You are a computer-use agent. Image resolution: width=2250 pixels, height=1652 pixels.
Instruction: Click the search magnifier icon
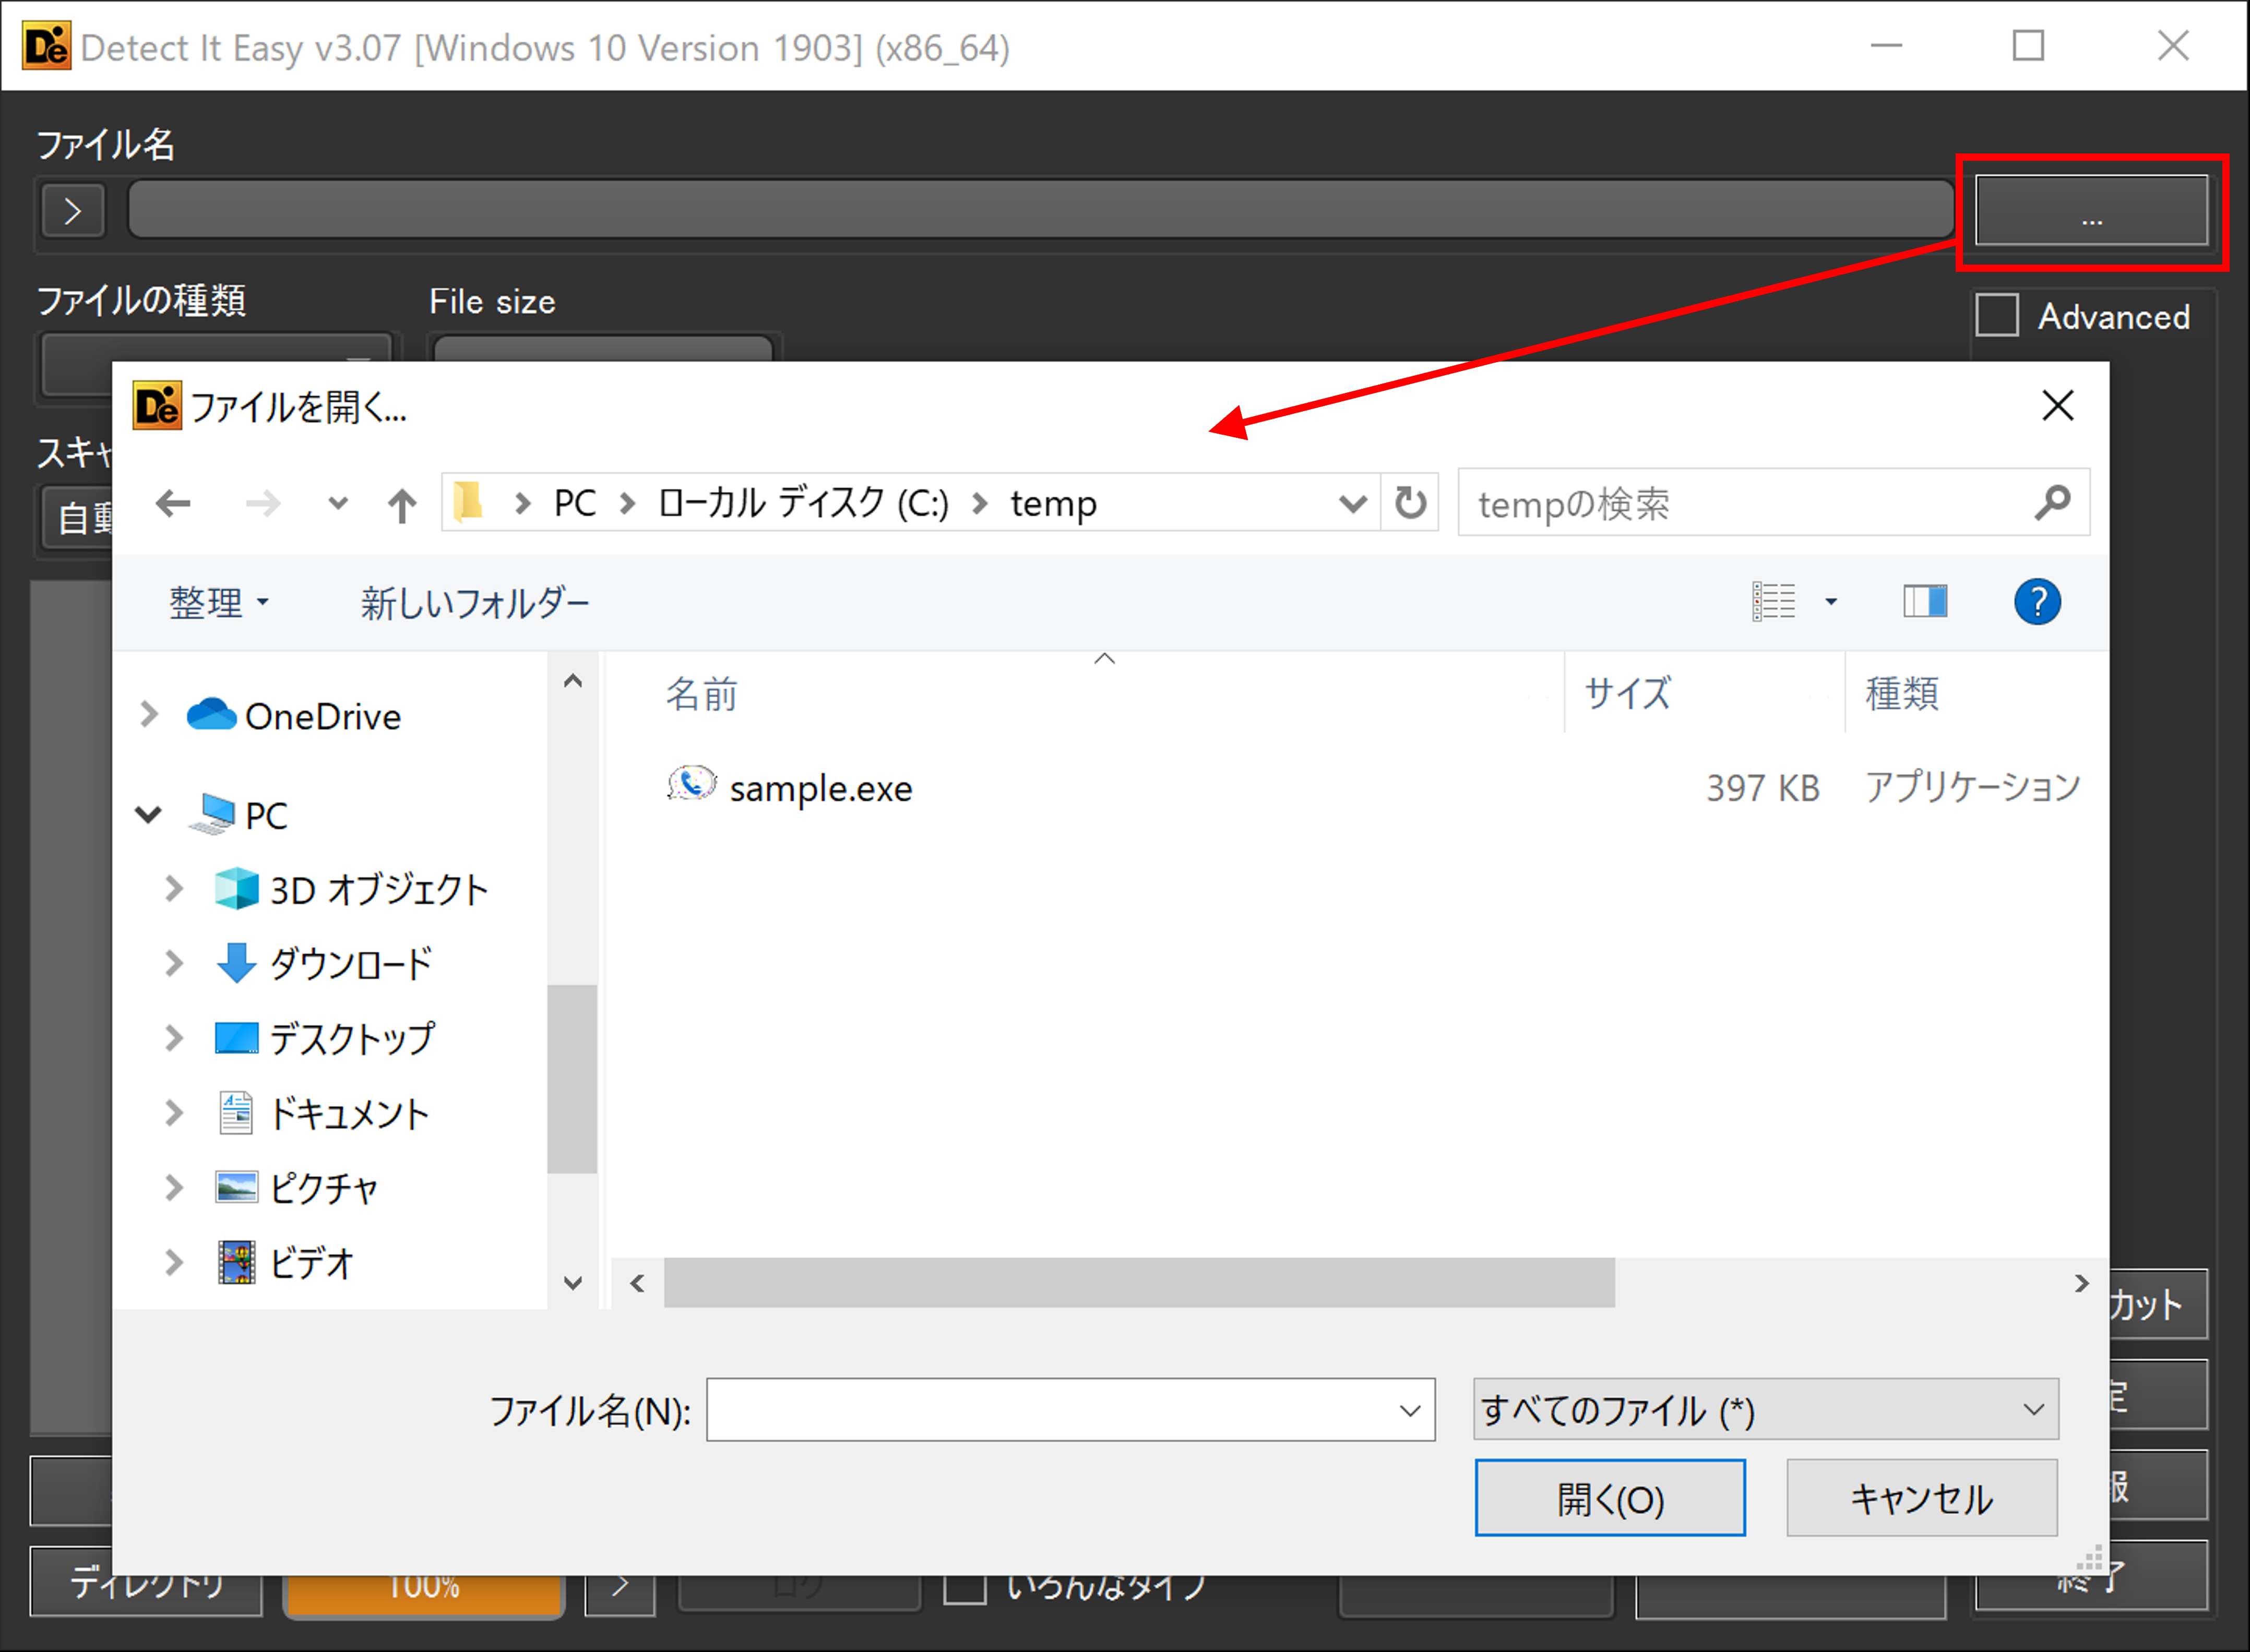(x=2051, y=503)
